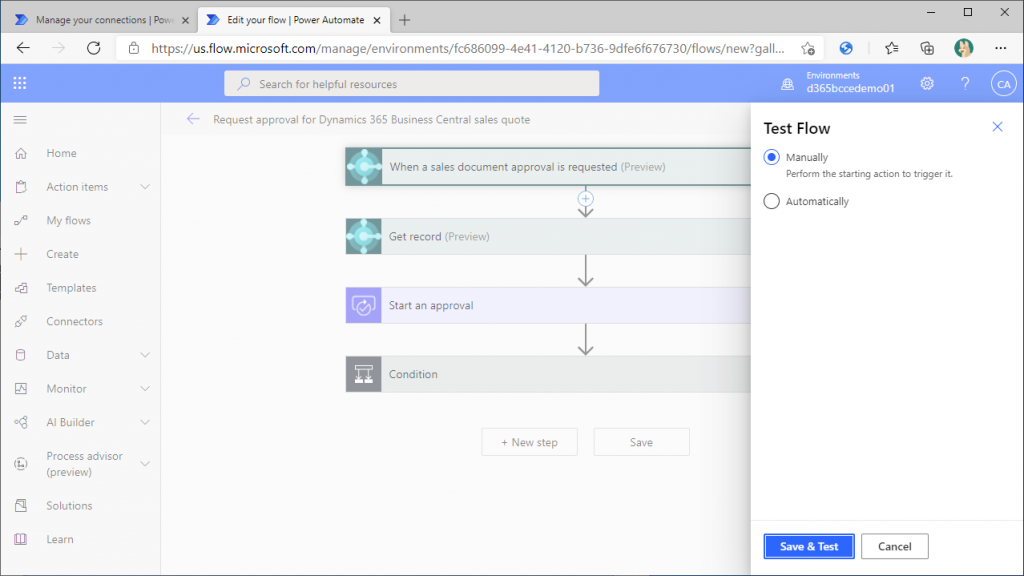Expand the AI Builder chevron
This screenshot has width=1024, height=576.
coord(145,422)
